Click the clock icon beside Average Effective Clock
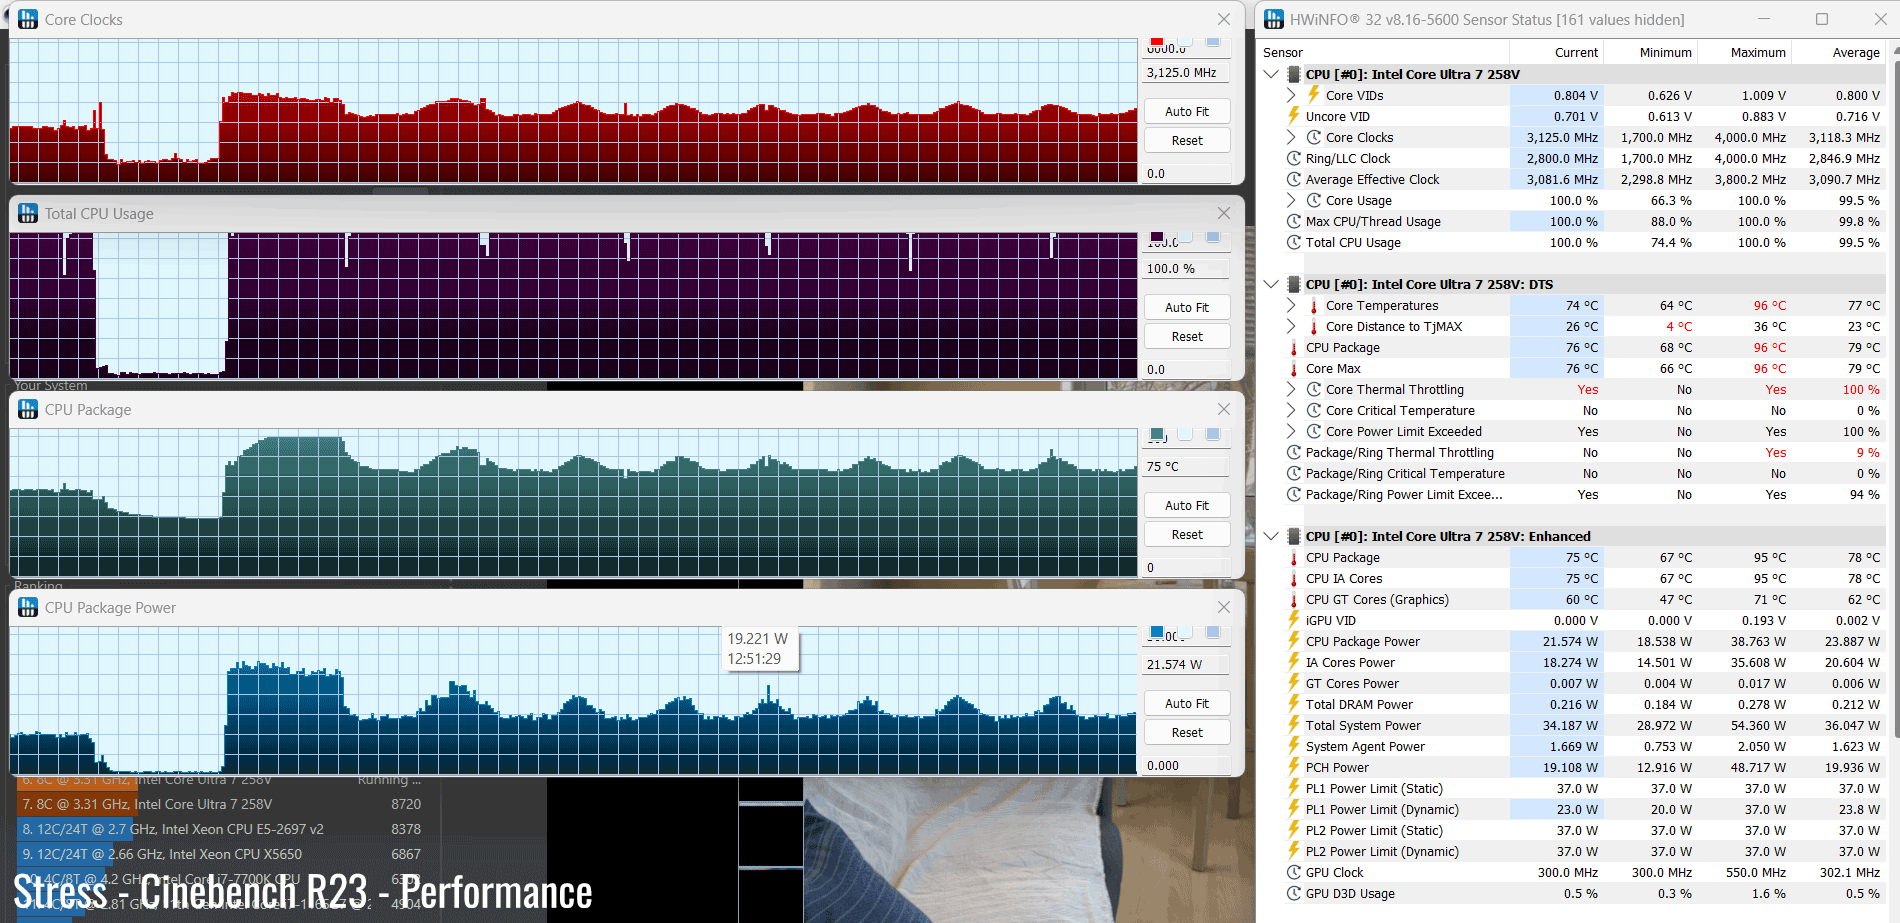The image size is (1900, 923). tap(1294, 179)
